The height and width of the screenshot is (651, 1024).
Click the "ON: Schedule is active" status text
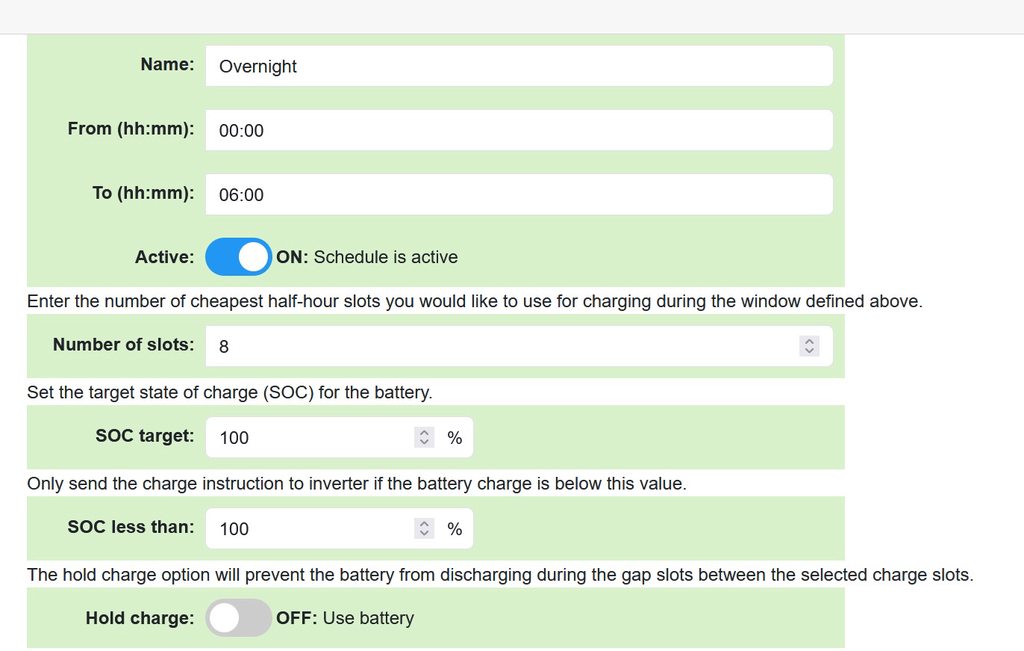coord(367,257)
